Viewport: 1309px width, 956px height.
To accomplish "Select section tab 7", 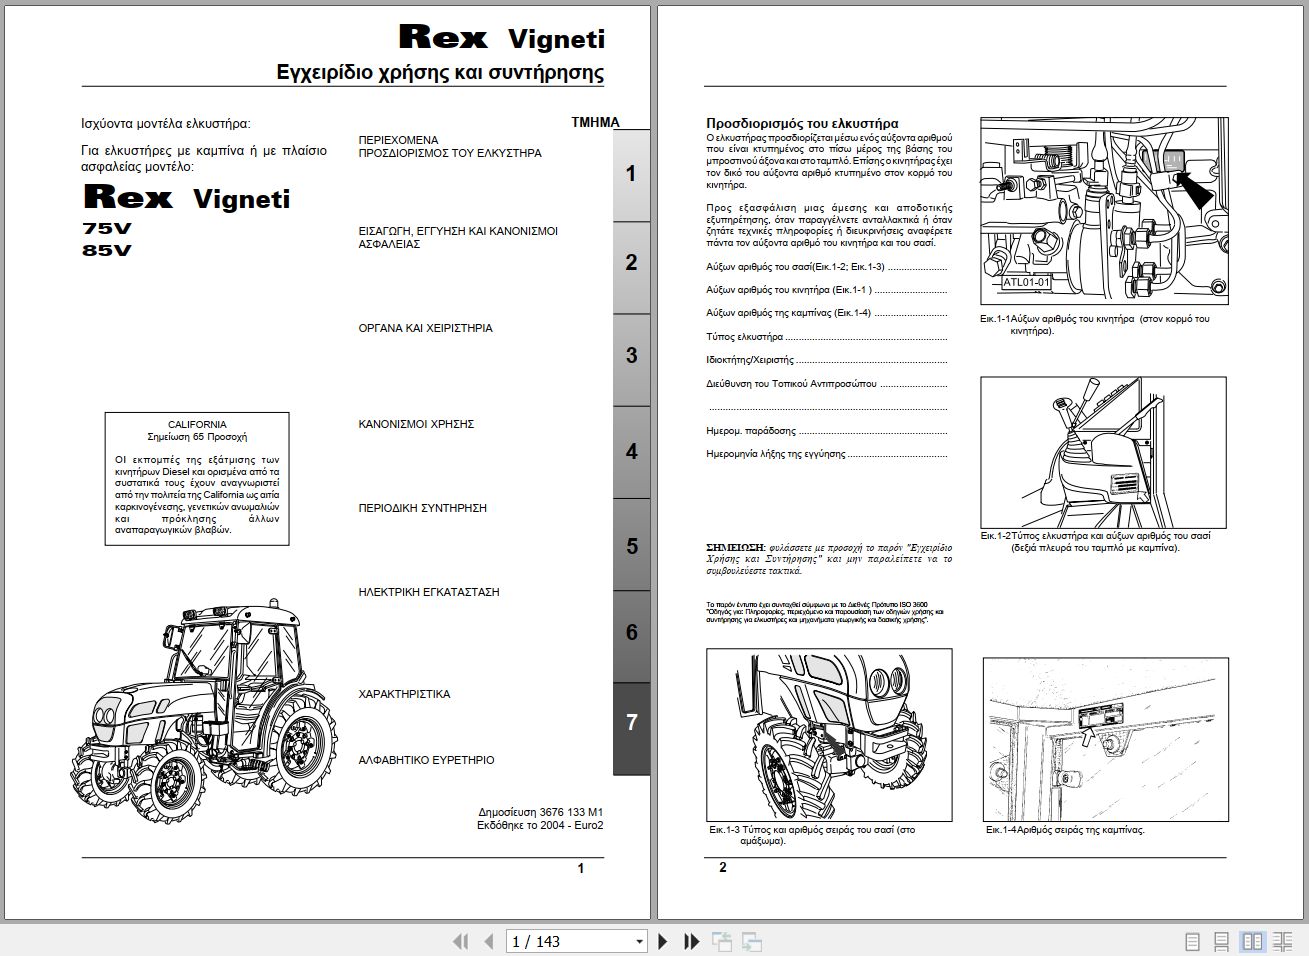I will point(631,728).
